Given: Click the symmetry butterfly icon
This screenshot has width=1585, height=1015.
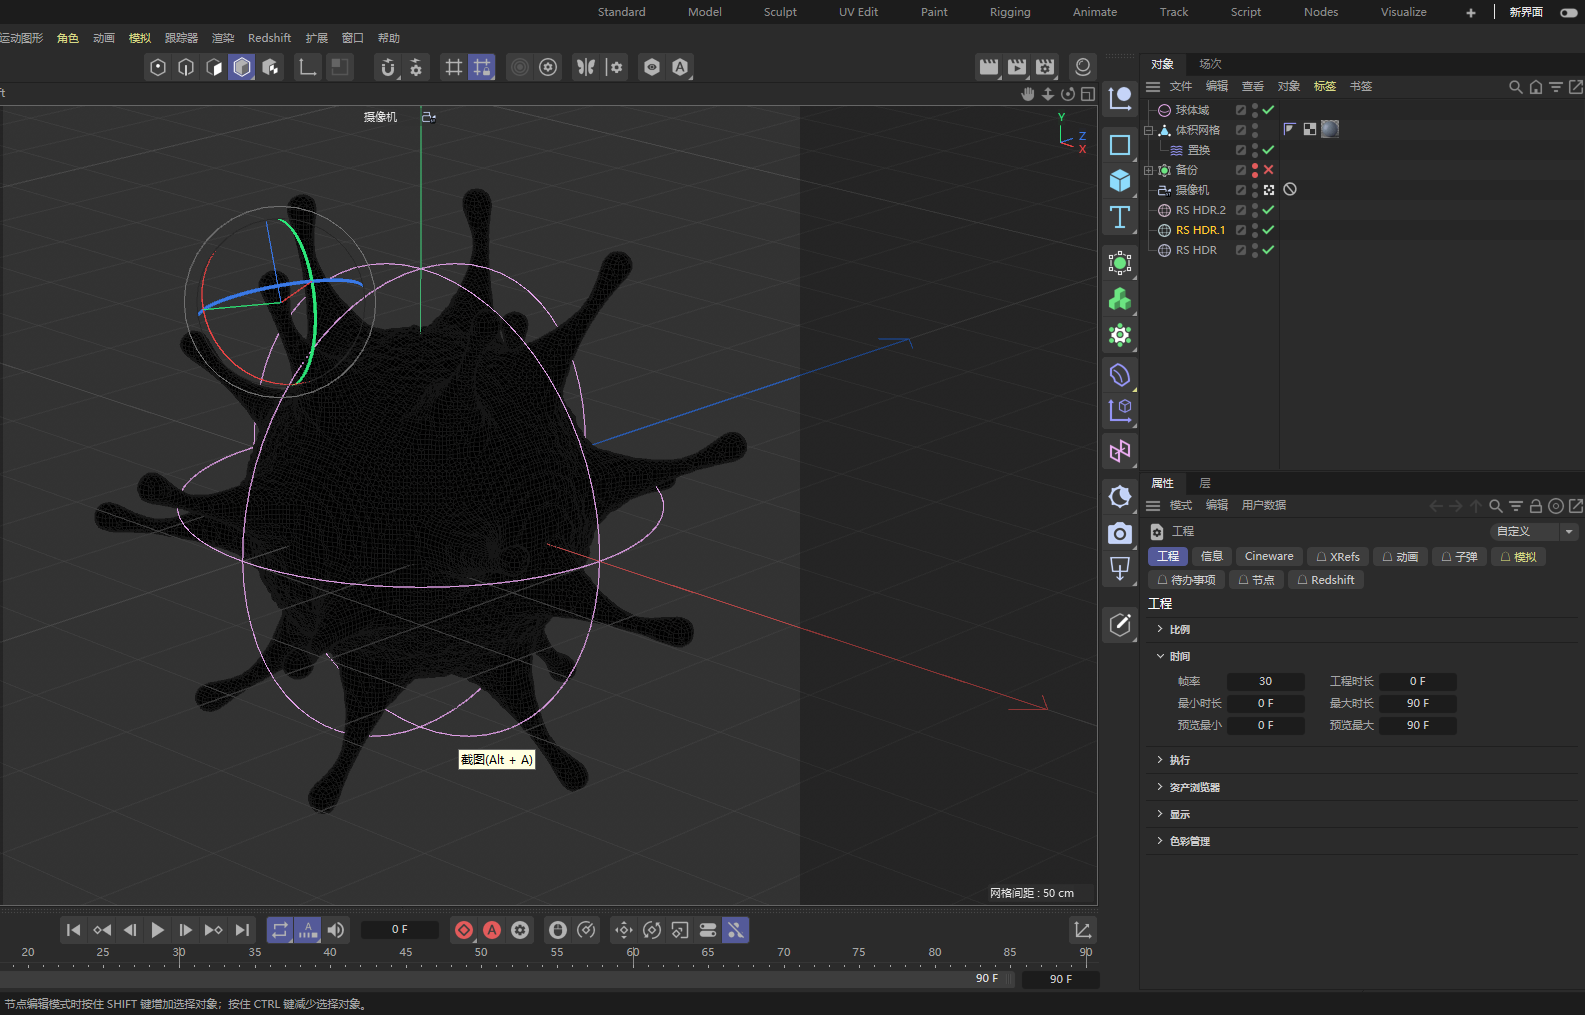Looking at the screenshot, I should coord(586,67).
